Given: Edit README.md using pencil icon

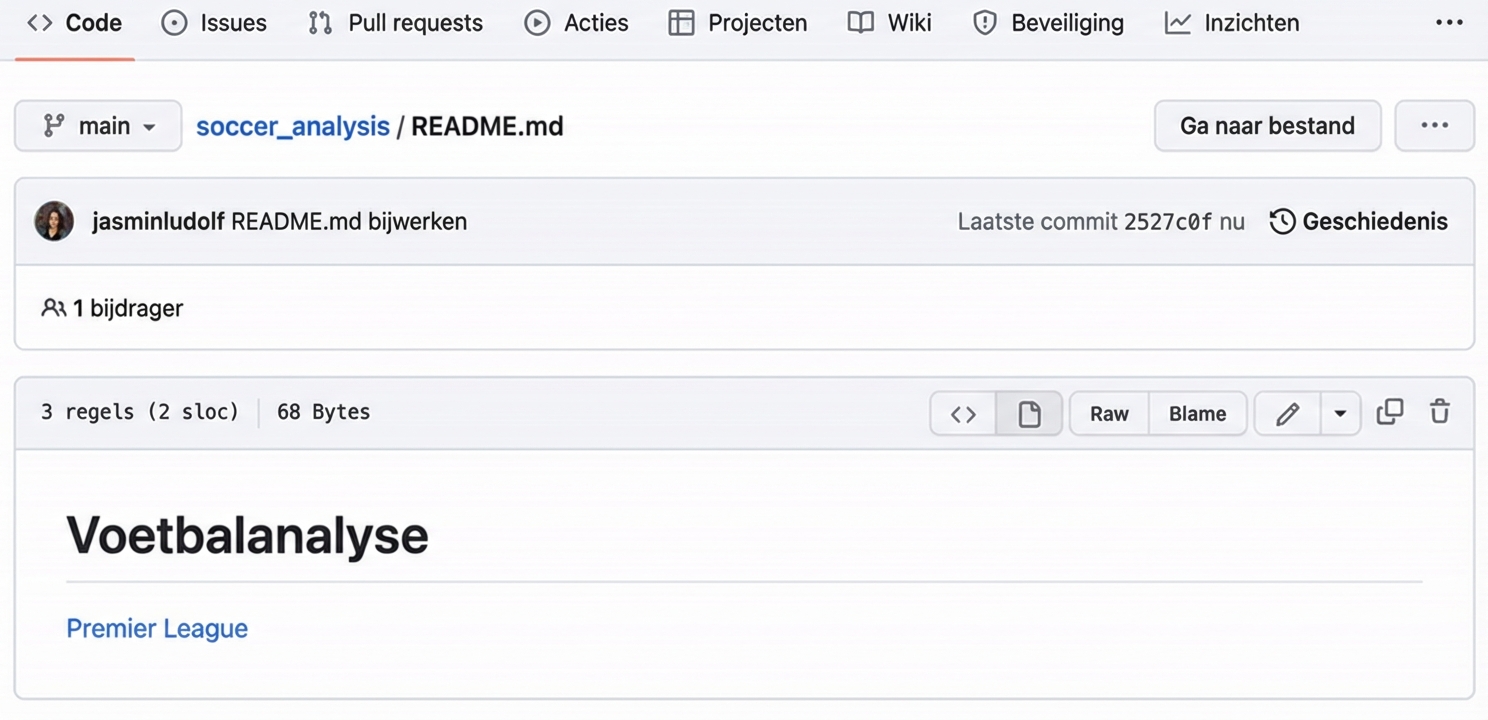Looking at the screenshot, I should 1287,414.
